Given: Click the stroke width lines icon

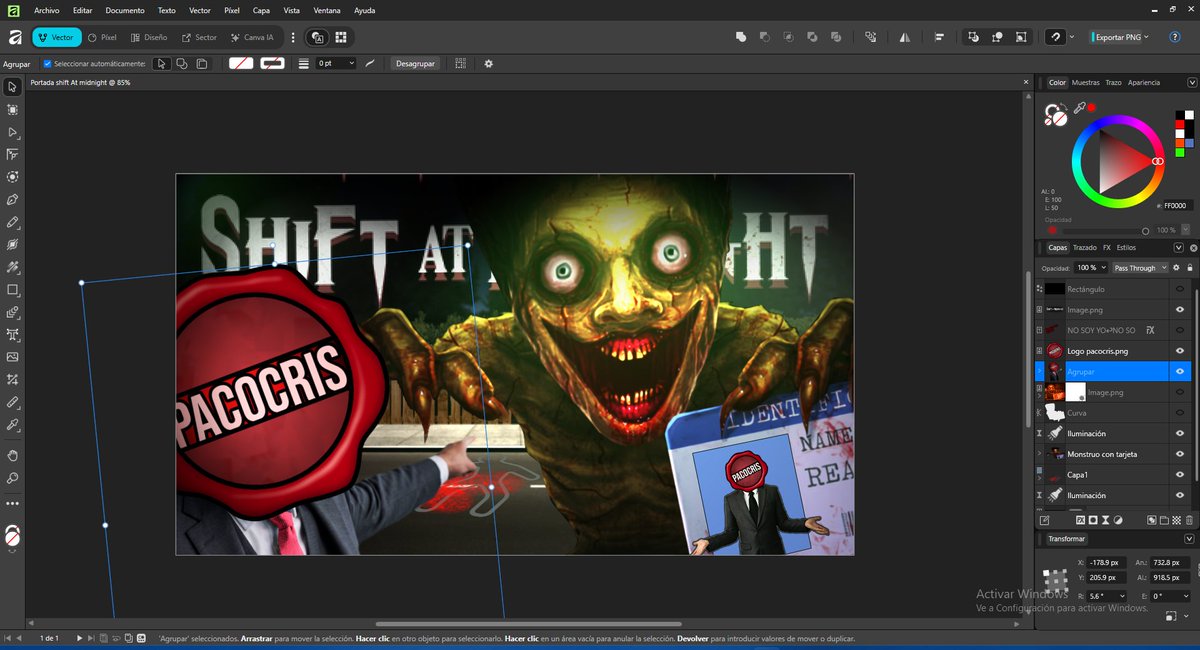Looking at the screenshot, I should (x=304, y=63).
